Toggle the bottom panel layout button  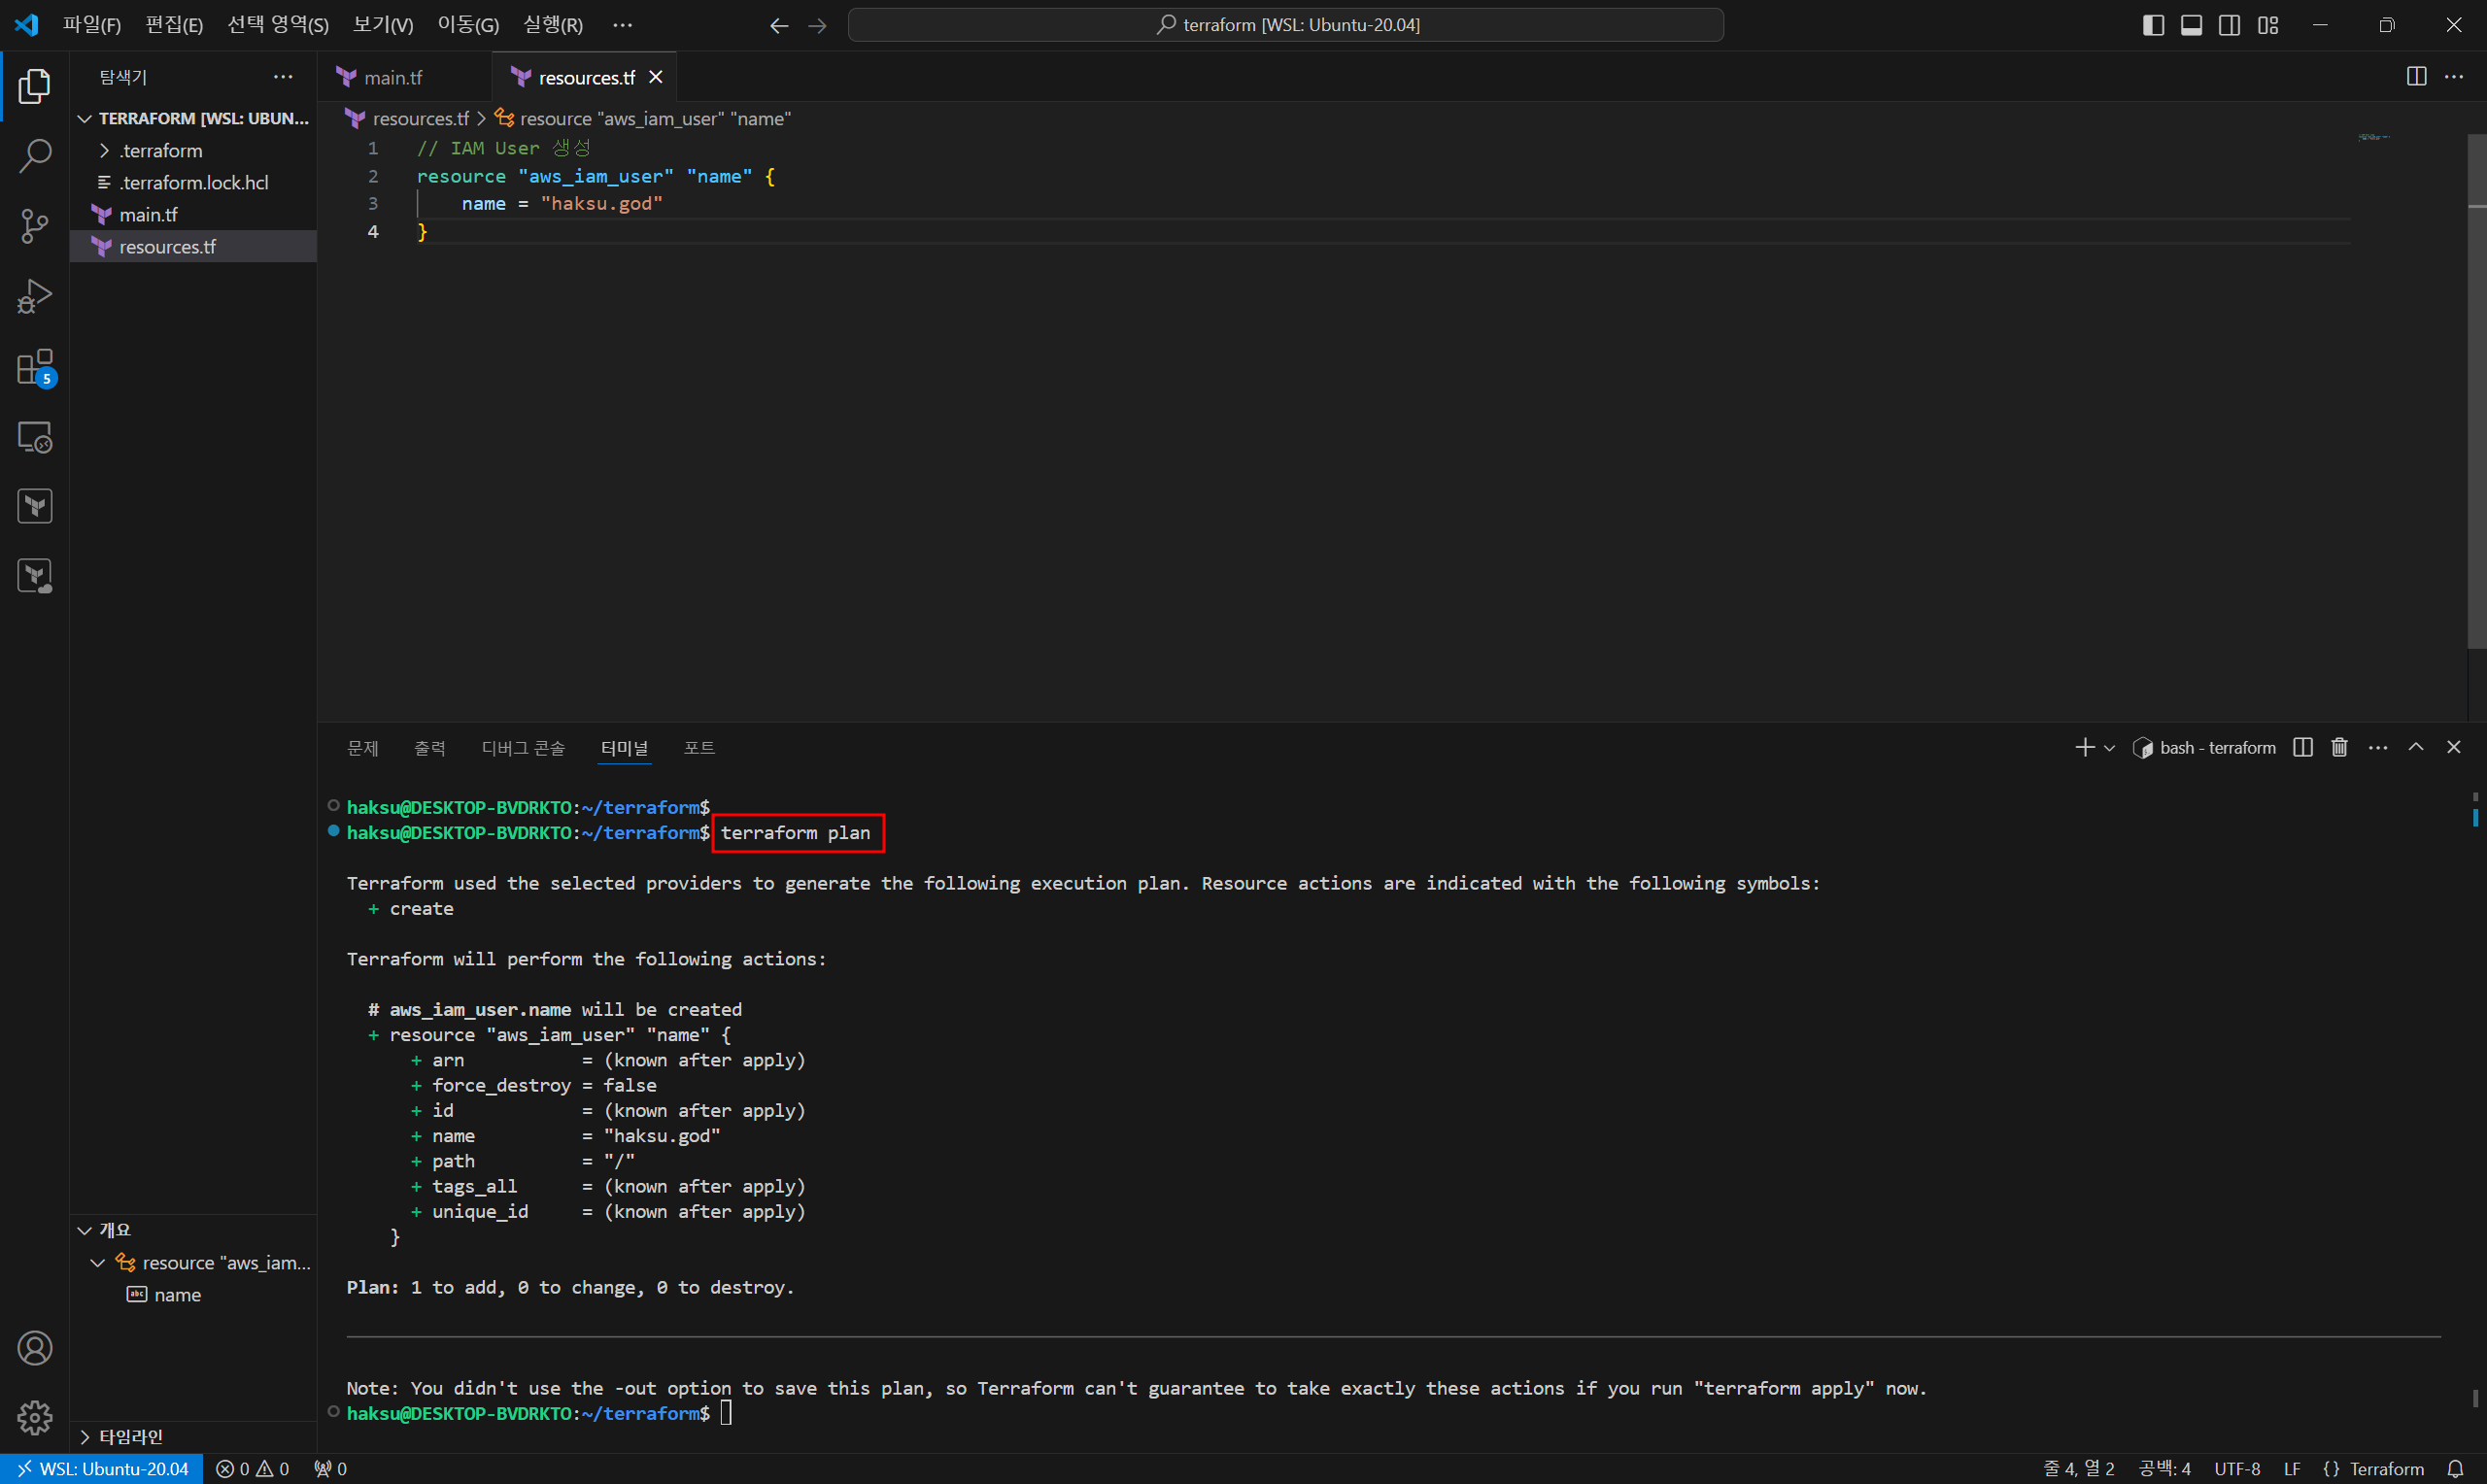[x=2191, y=25]
